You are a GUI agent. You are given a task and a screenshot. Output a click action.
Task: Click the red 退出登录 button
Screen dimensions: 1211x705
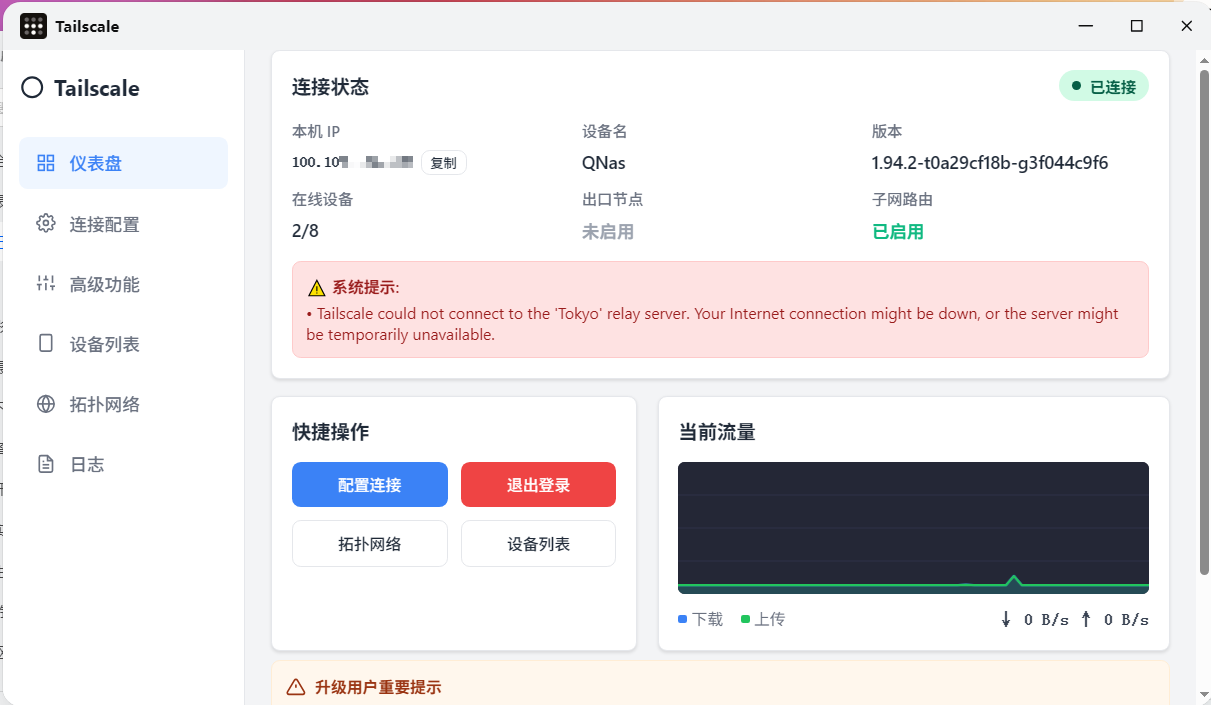[538, 485]
